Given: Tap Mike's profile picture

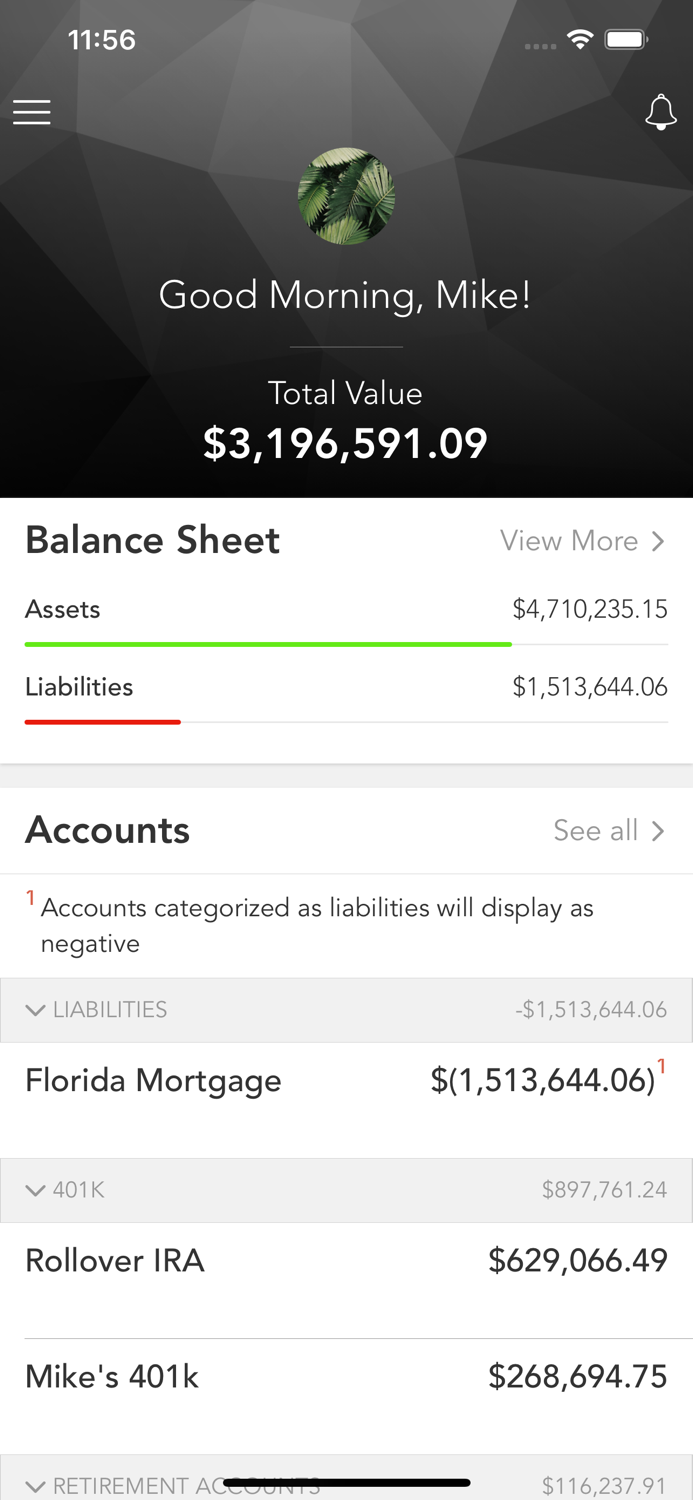Looking at the screenshot, I should (346, 196).
